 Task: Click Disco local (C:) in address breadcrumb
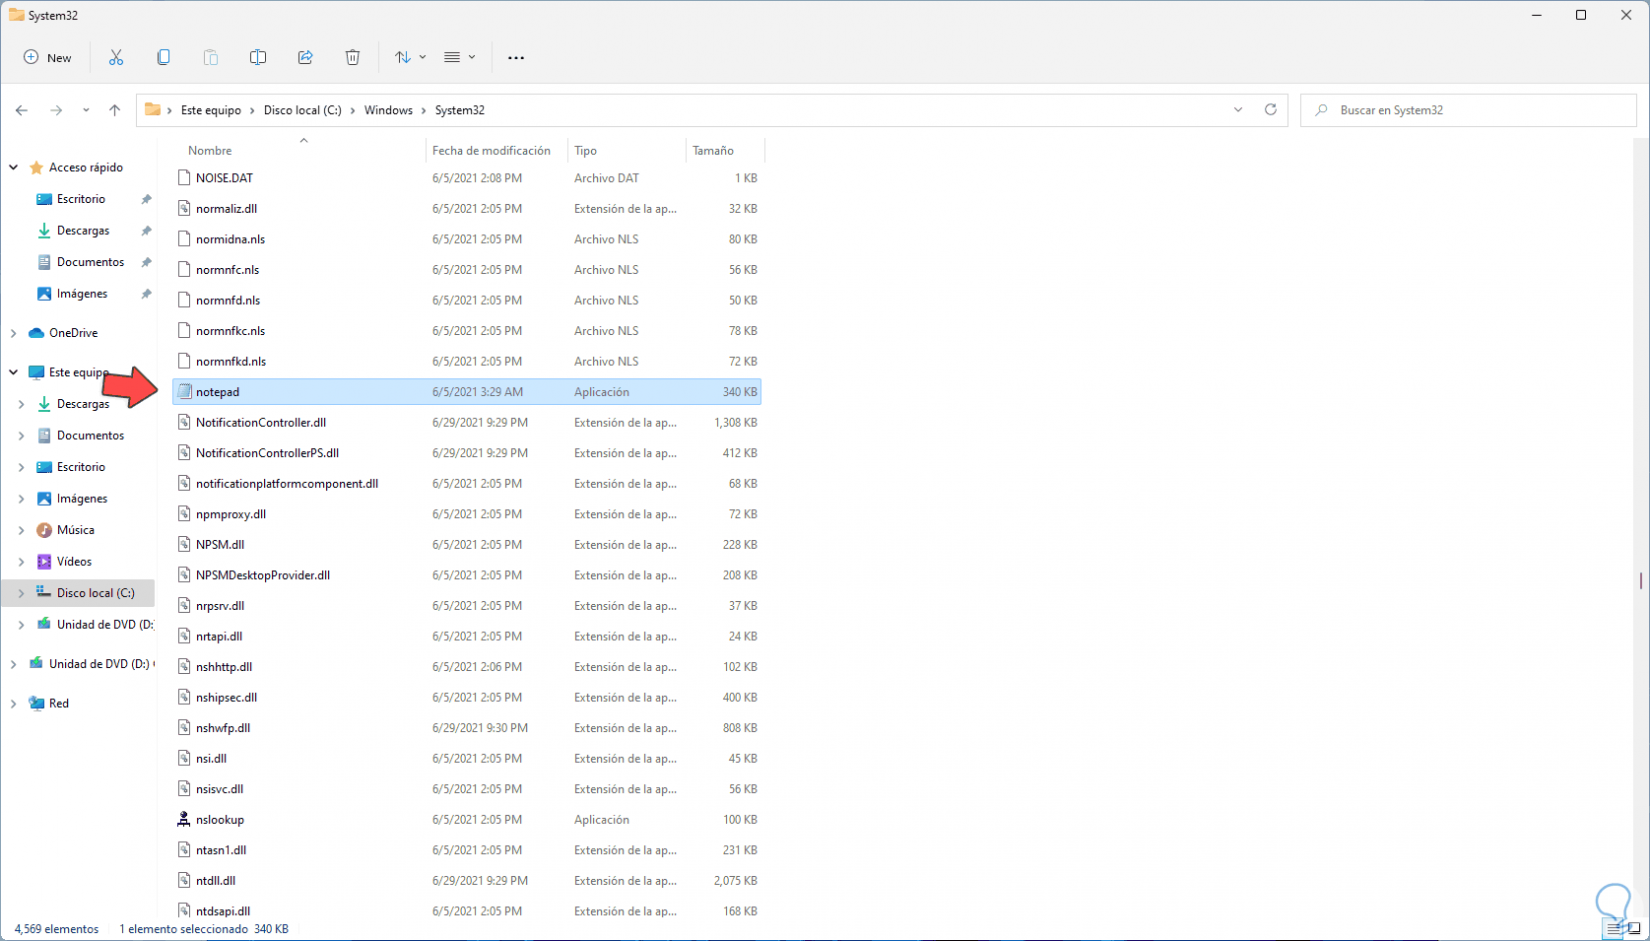click(x=303, y=110)
